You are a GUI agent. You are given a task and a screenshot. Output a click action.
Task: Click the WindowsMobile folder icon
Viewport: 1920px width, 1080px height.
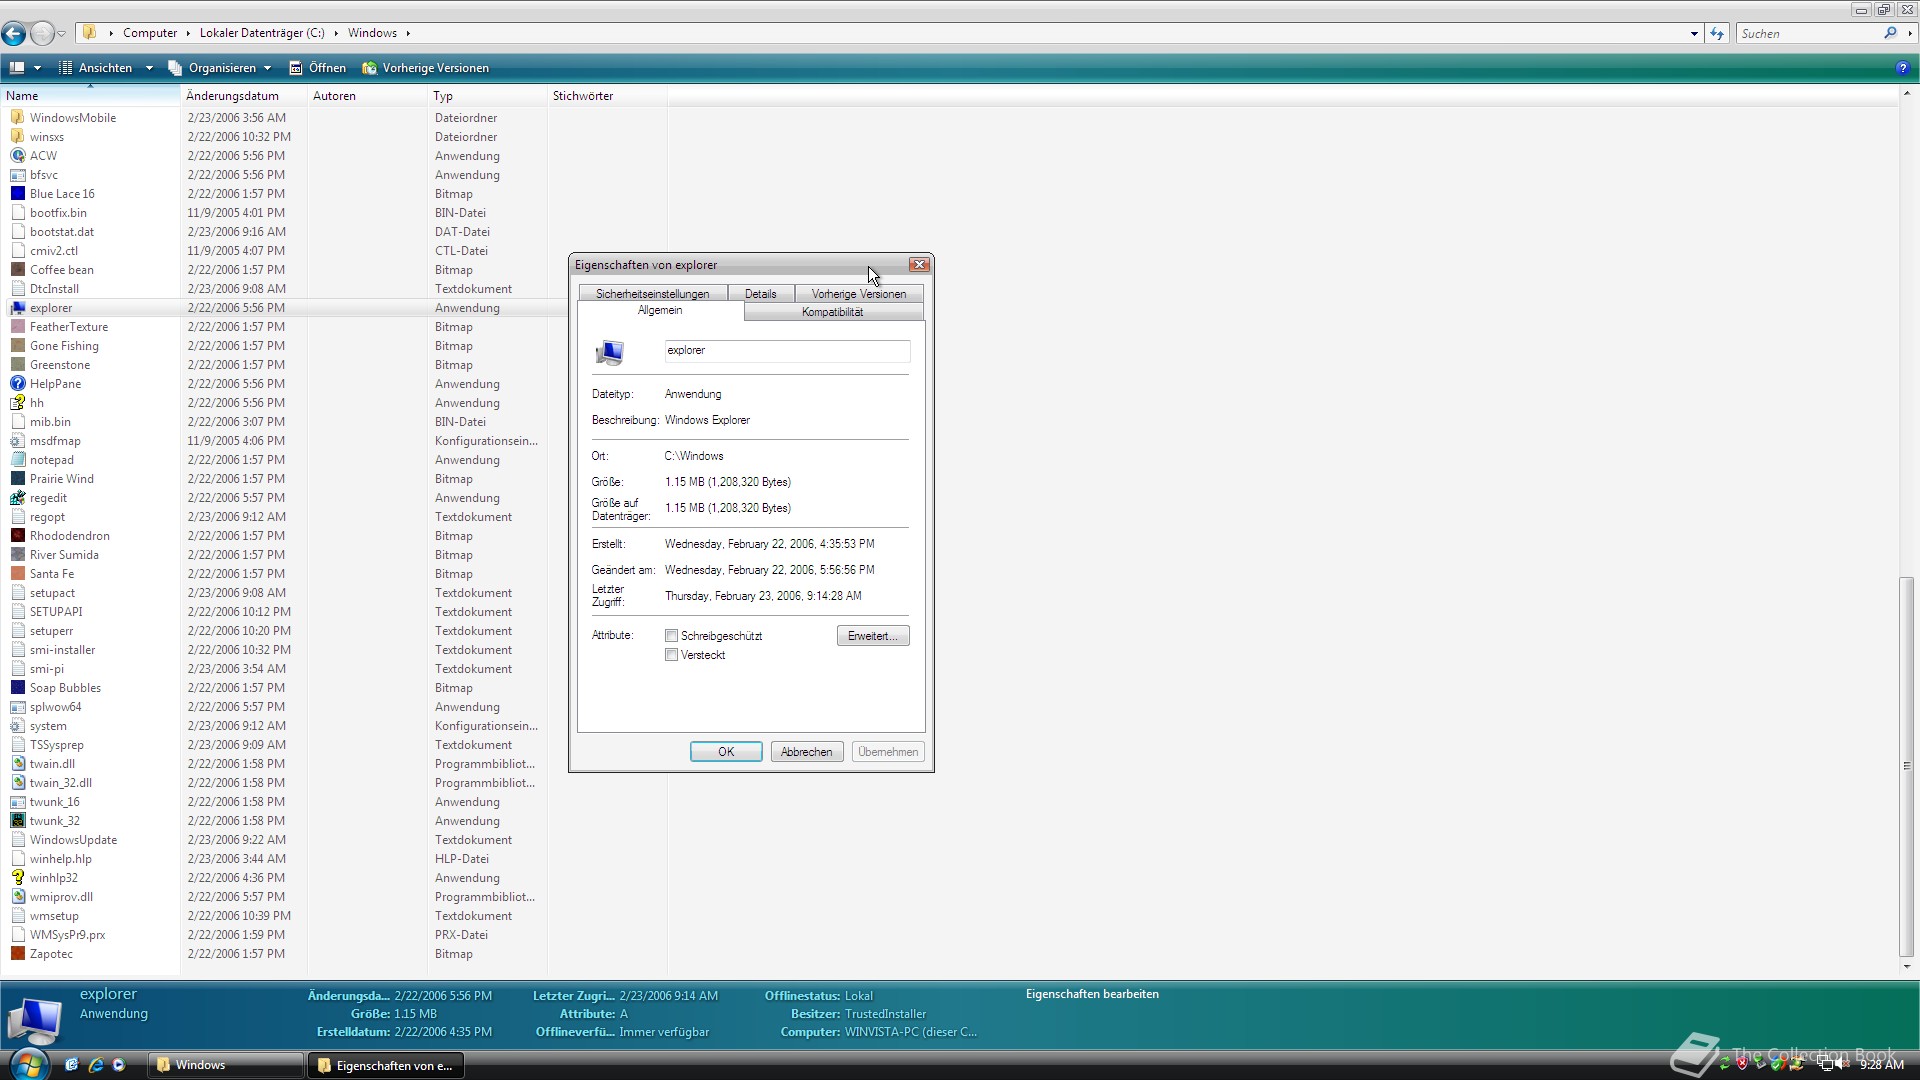(x=18, y=118)
